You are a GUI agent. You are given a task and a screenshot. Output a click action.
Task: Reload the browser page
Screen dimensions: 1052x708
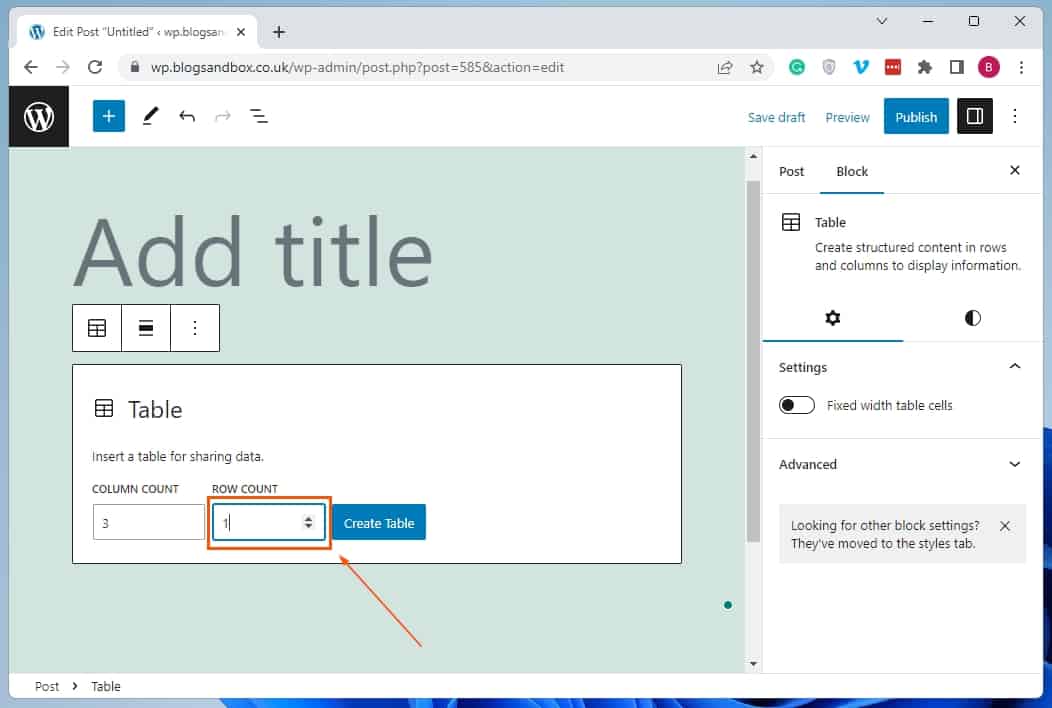[95, 67]
